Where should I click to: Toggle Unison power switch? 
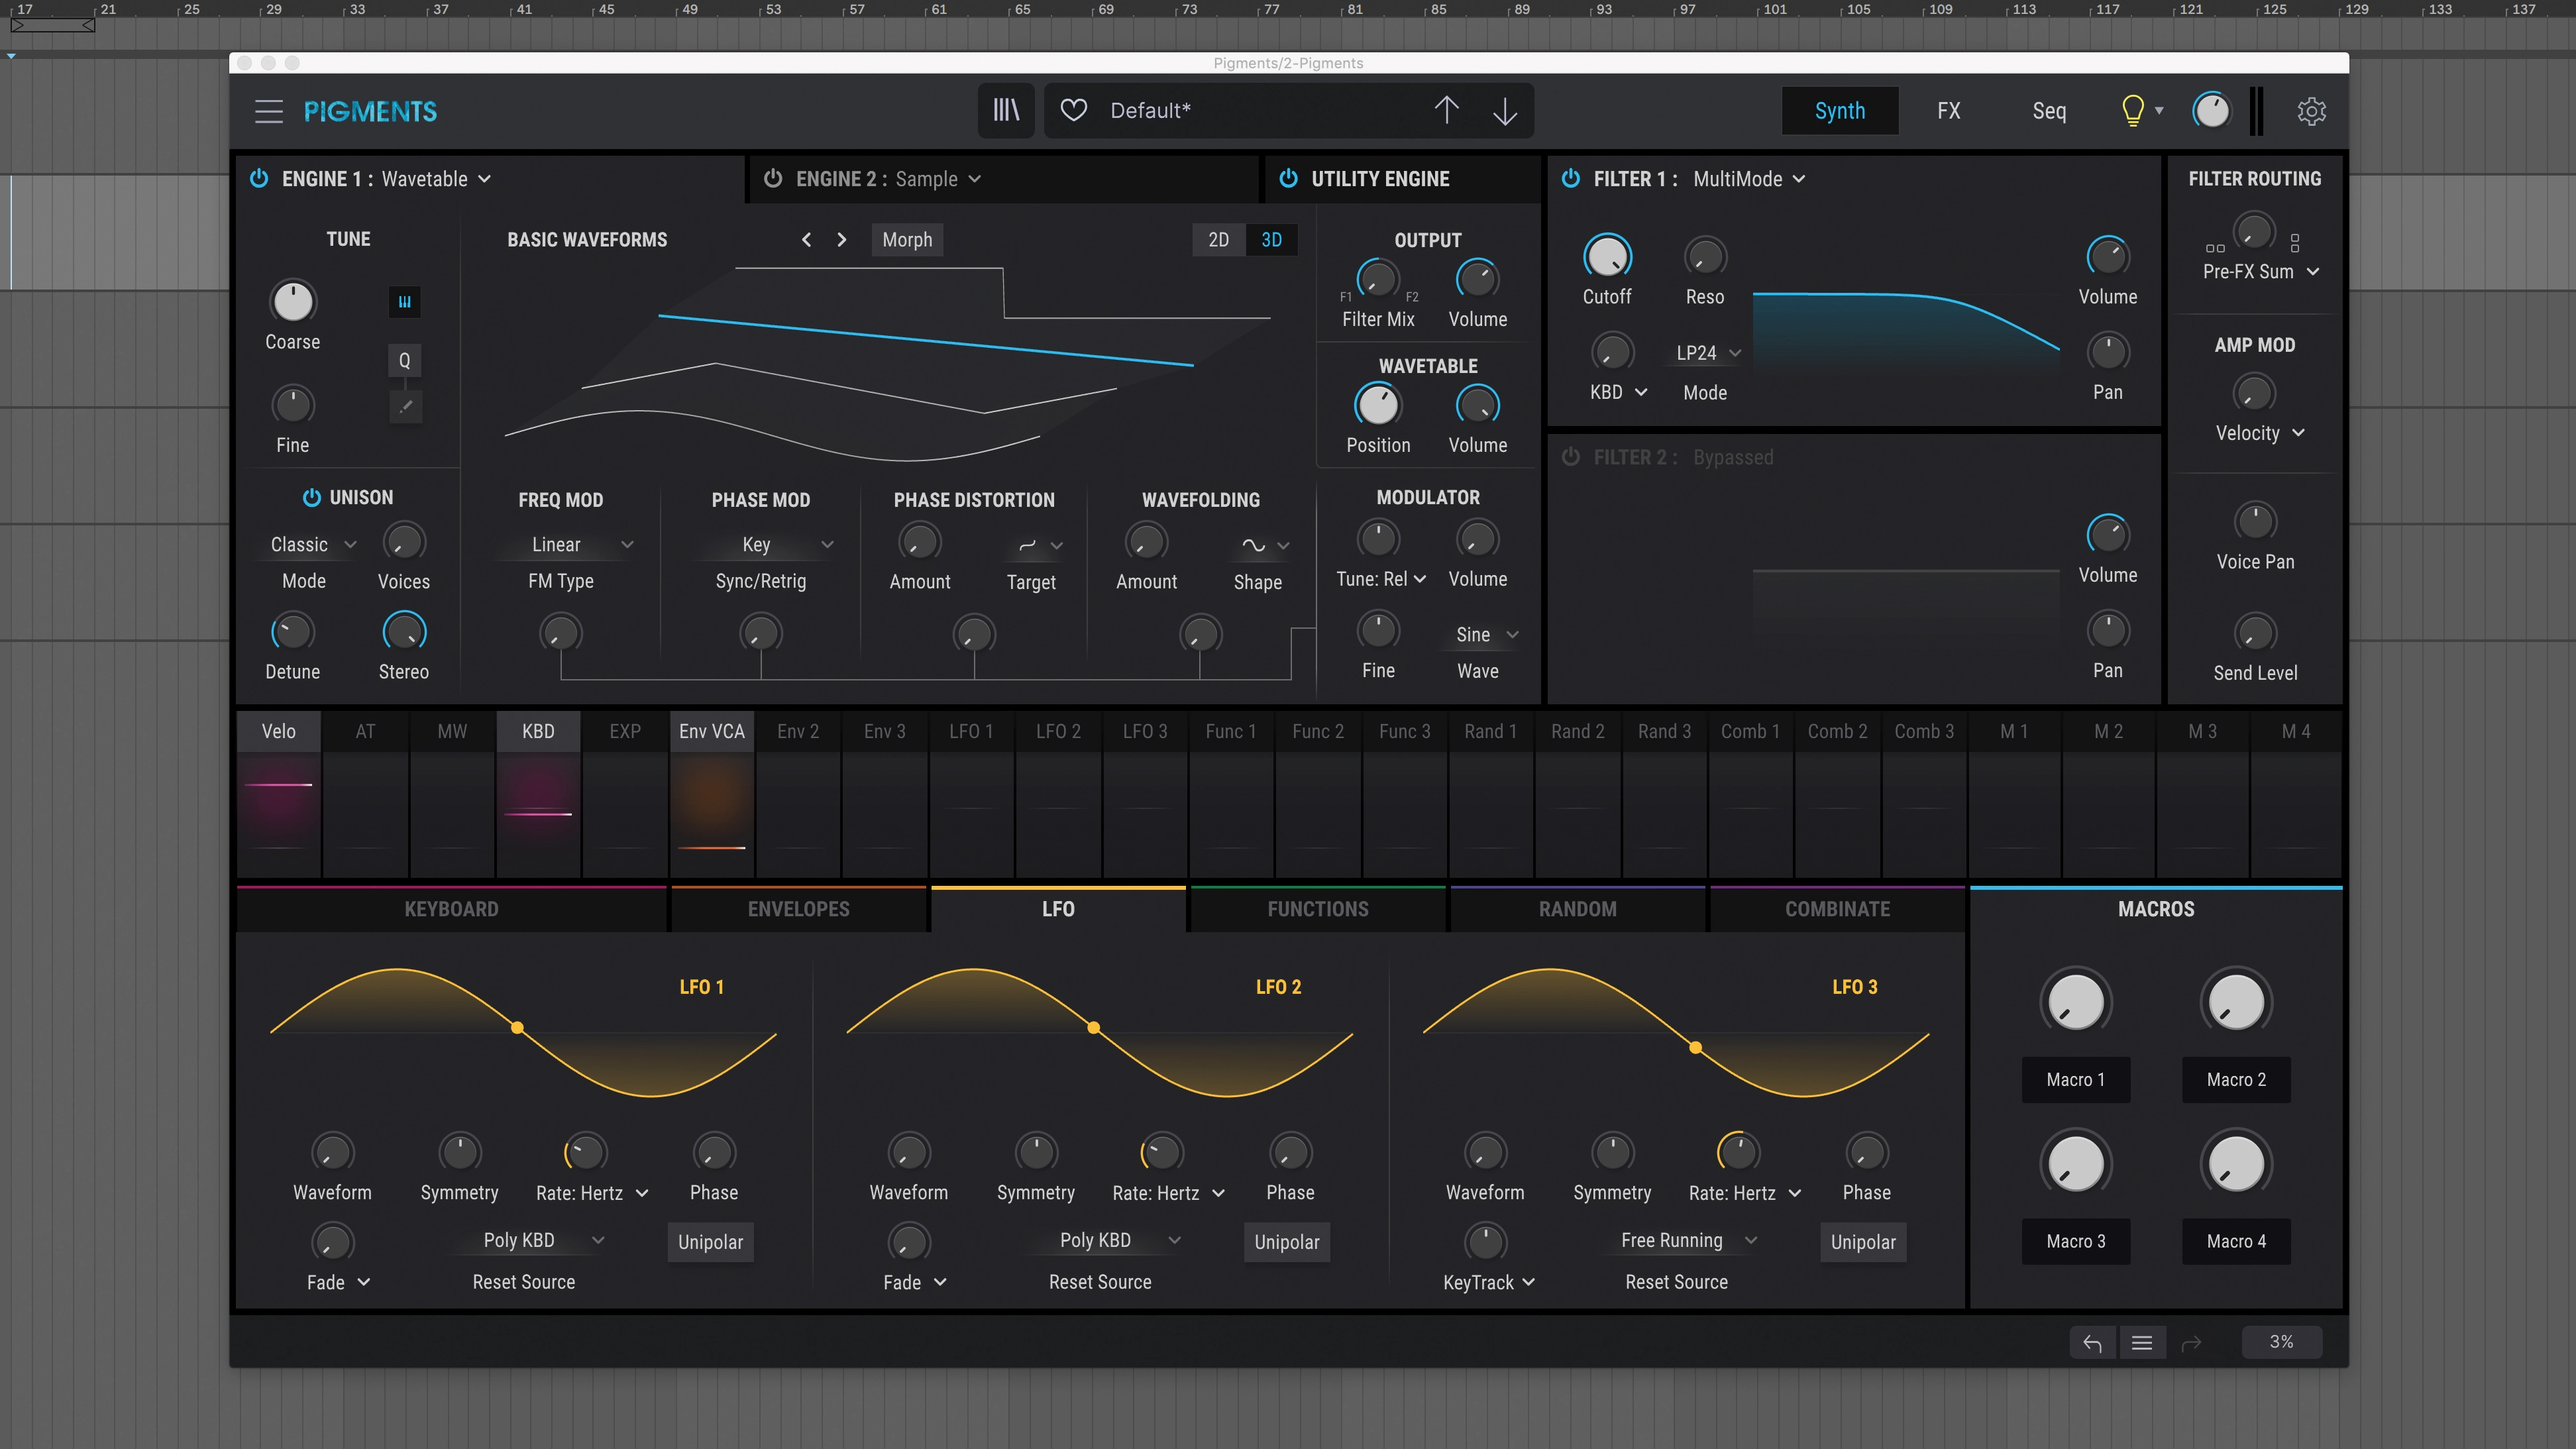tap(311, 497)
